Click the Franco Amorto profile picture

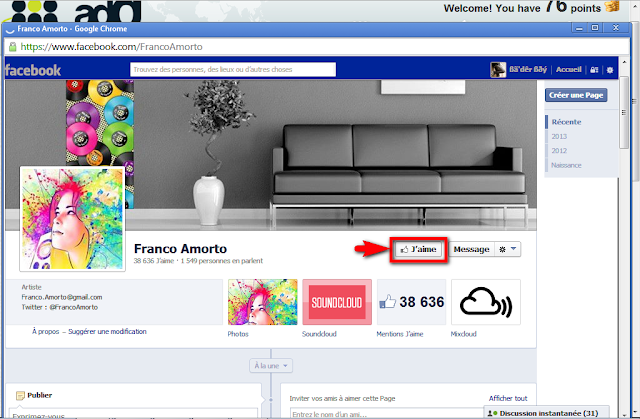pos(71,218)
